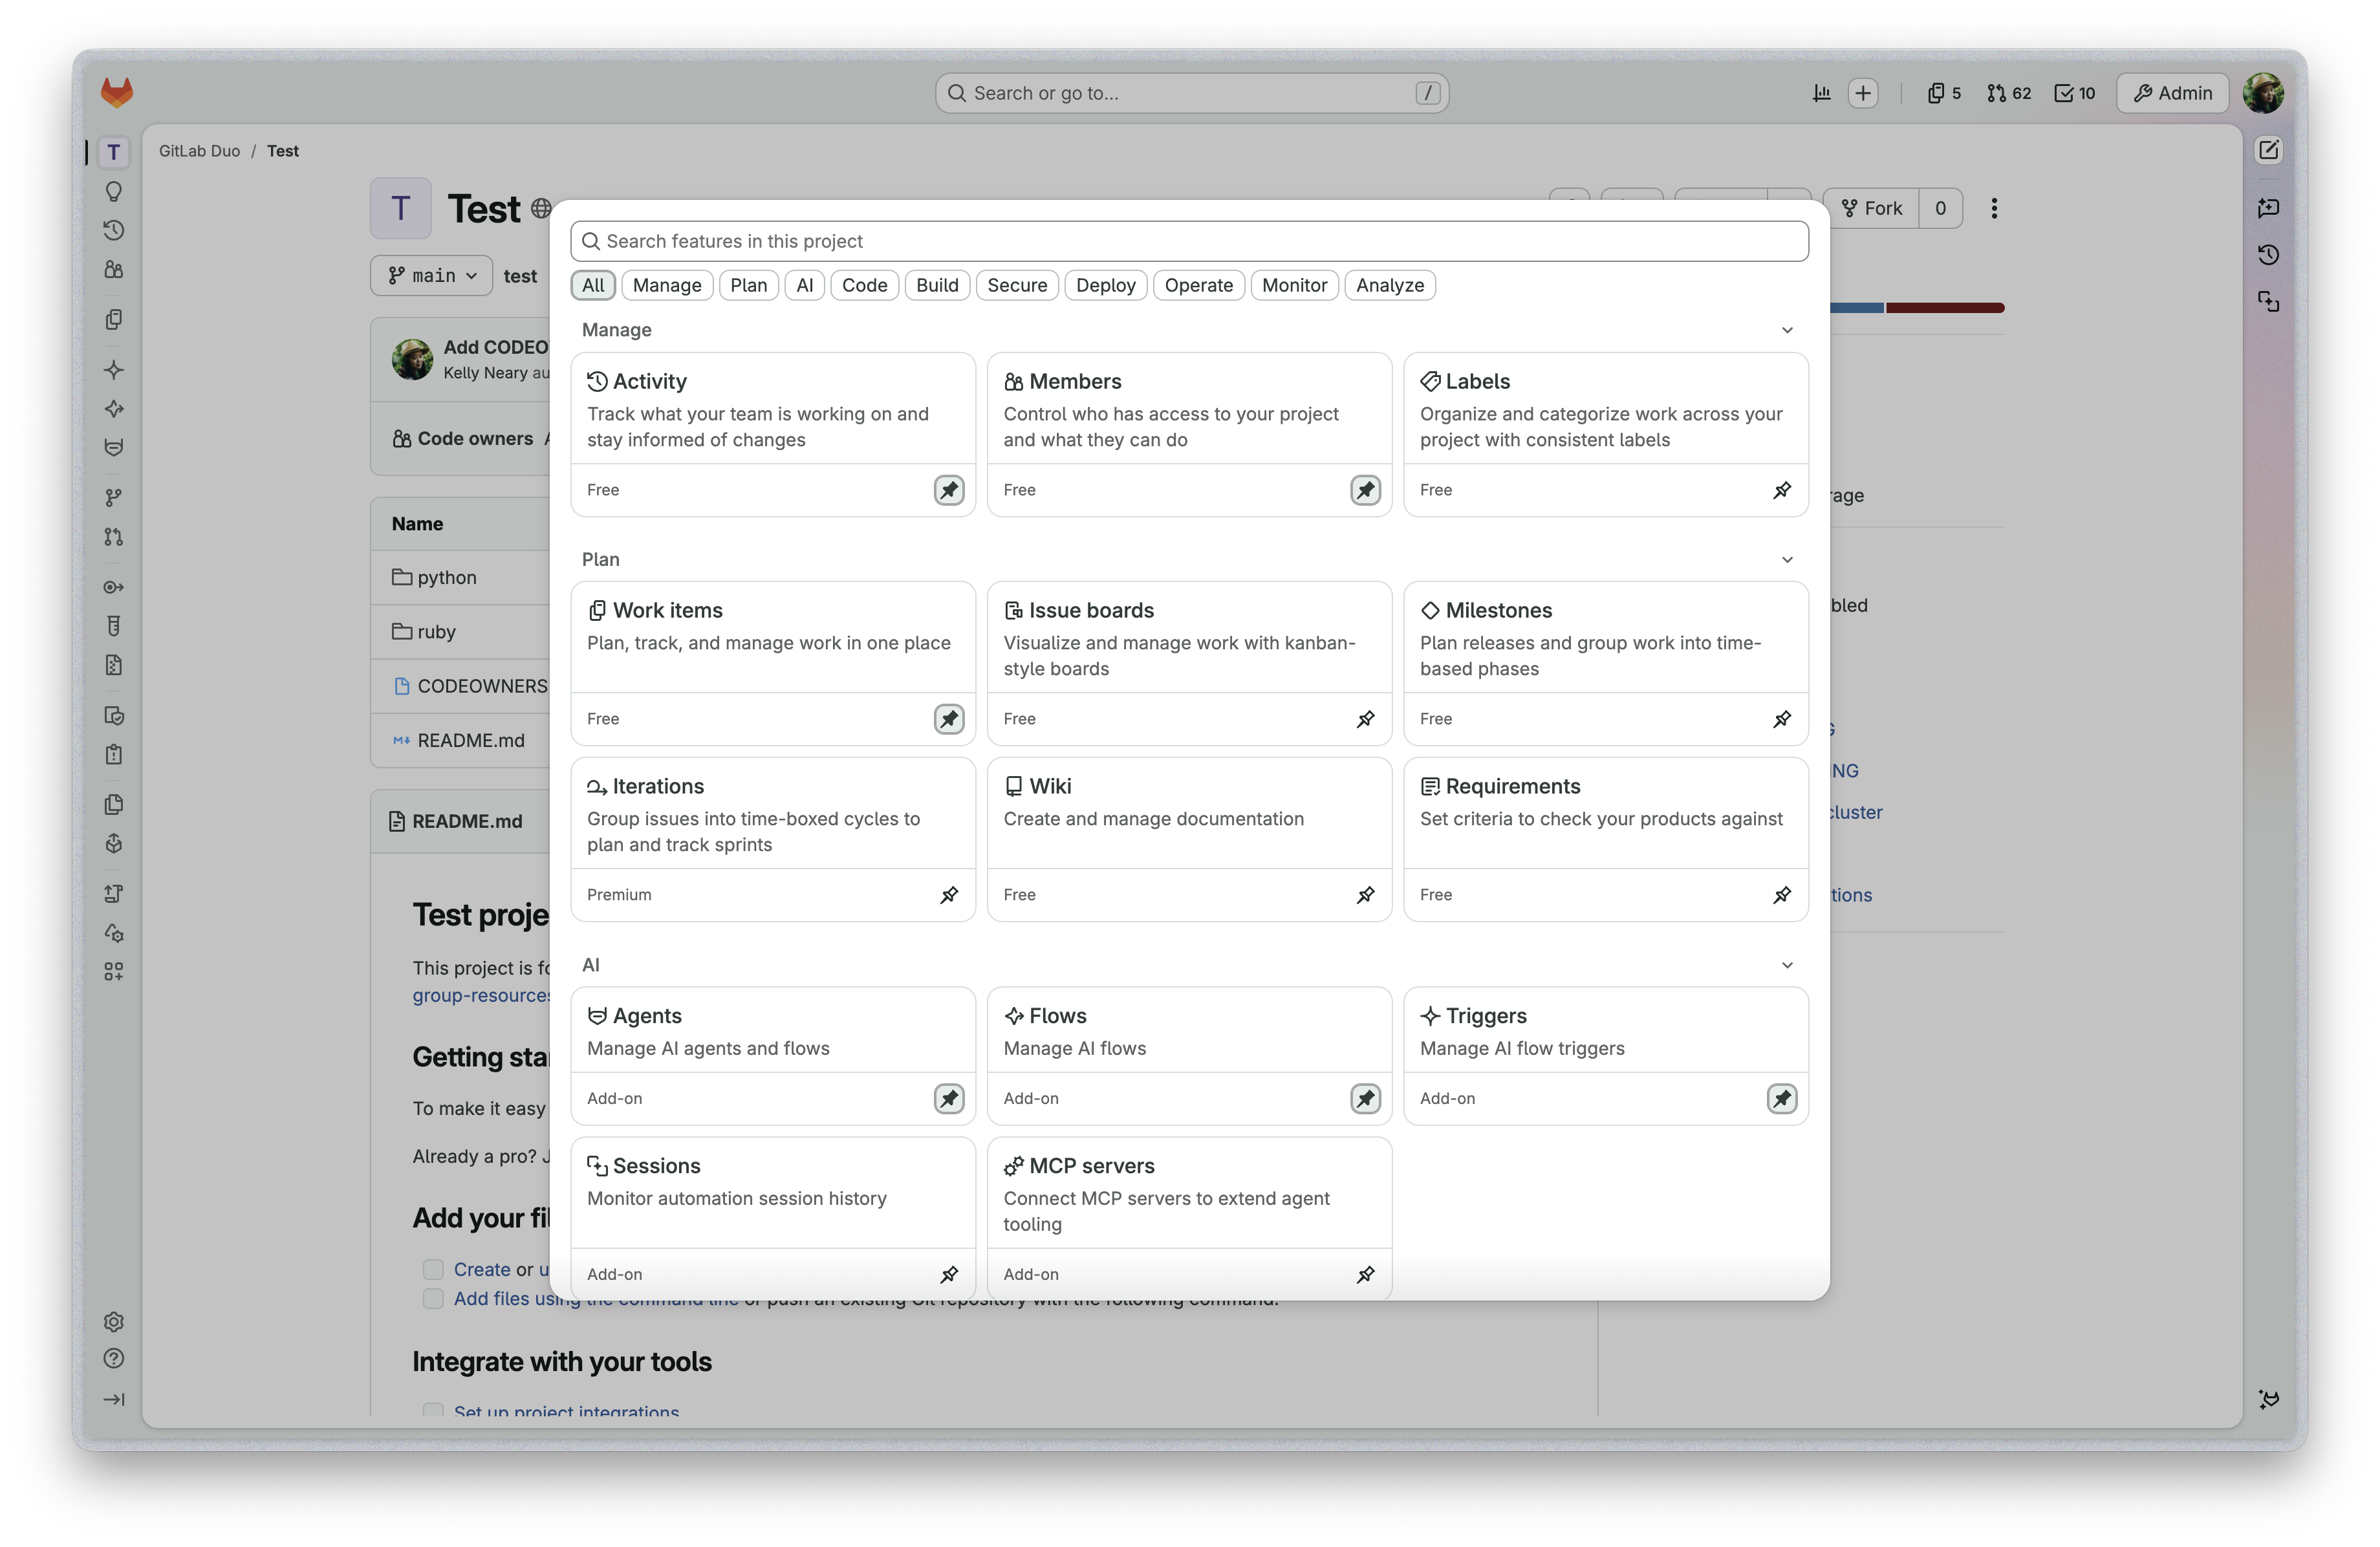Viewport: 2380px width, 1547px height.
Task: Open the history clock icon in right panel
Action: (x=2269, y=254)
